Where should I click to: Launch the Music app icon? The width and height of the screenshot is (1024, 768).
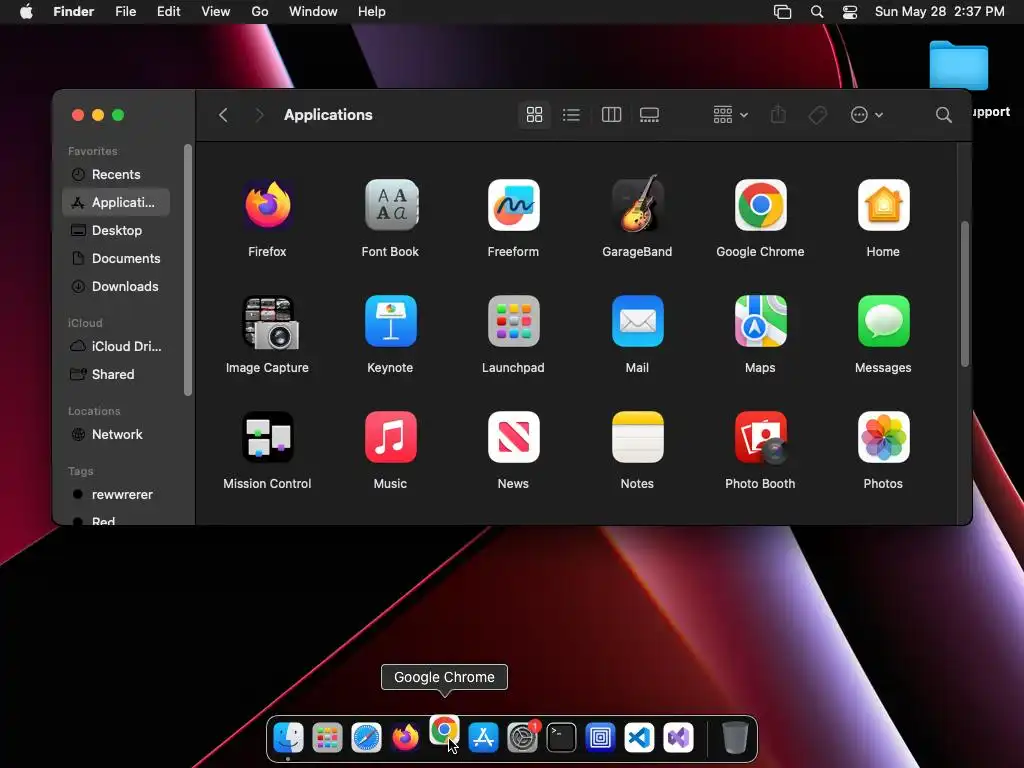point(391,437)
